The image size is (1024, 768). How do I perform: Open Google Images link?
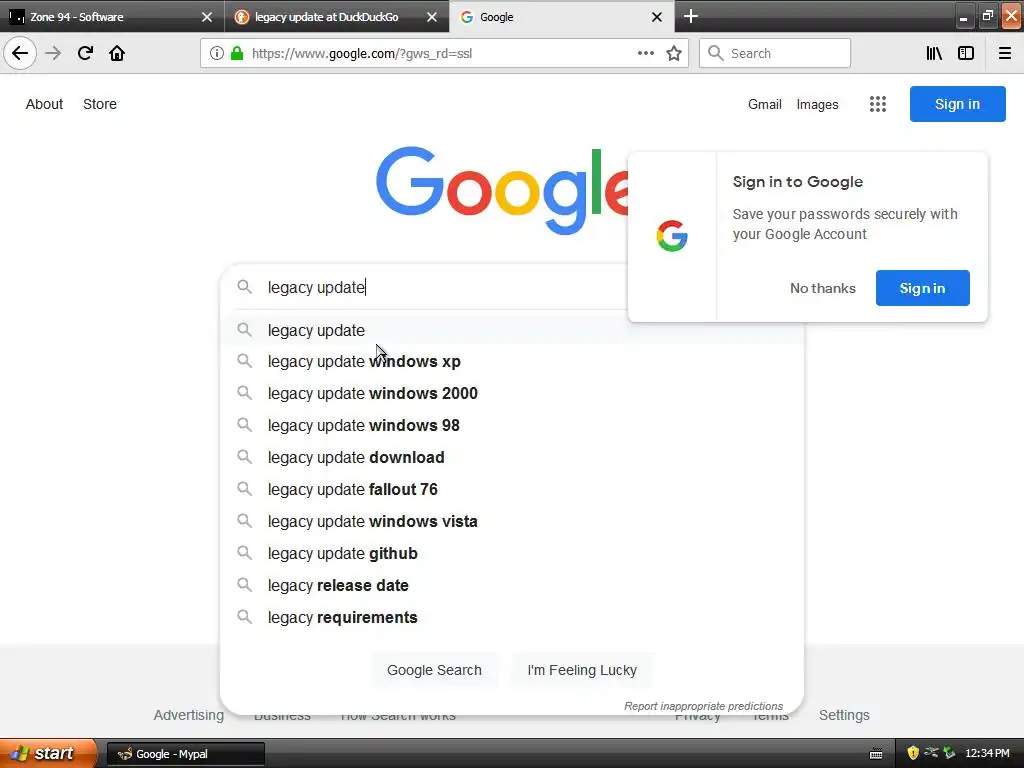tap(817, 104)
